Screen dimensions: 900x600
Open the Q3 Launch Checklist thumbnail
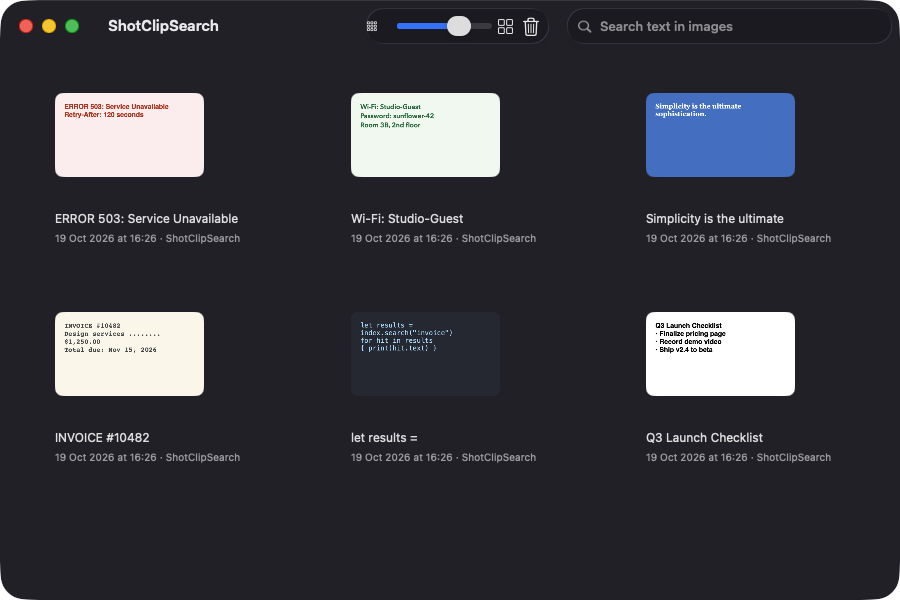point(720,354)
